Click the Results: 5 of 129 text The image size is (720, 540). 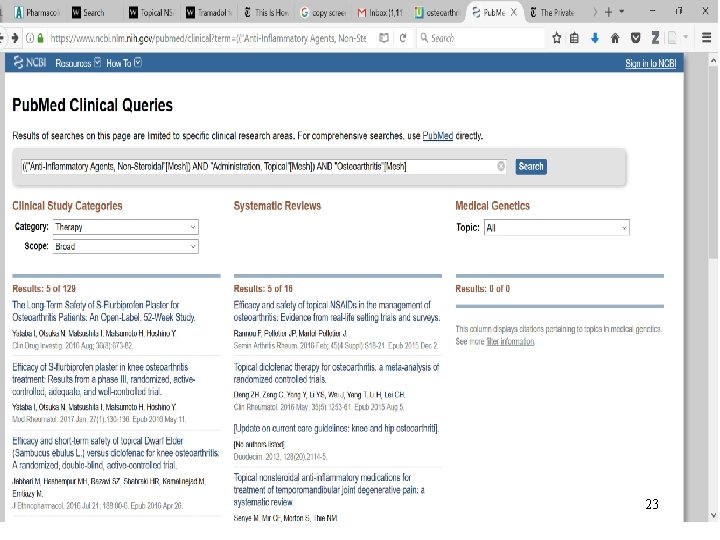pyautogui.click(x=44, y=289)
